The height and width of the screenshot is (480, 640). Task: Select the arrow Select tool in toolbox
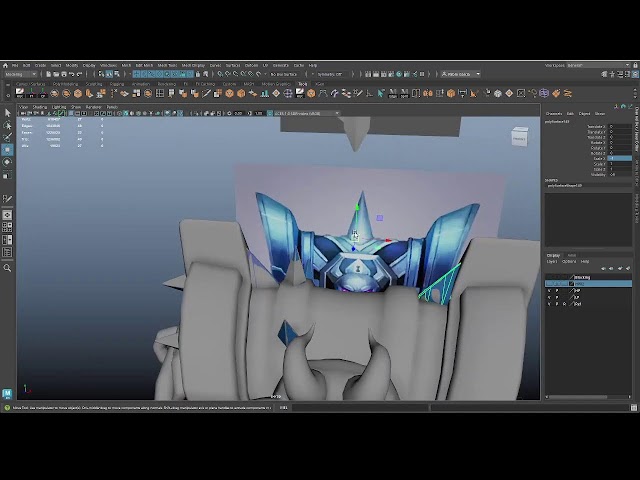pyautogui.click(x=7, y=113)
